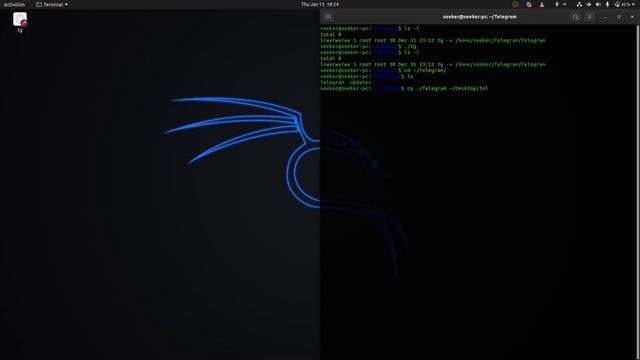Screen dimensions: 640x360
Task: Click the small tray icon left of the dropdown arrow
Action: pos(556,4)
